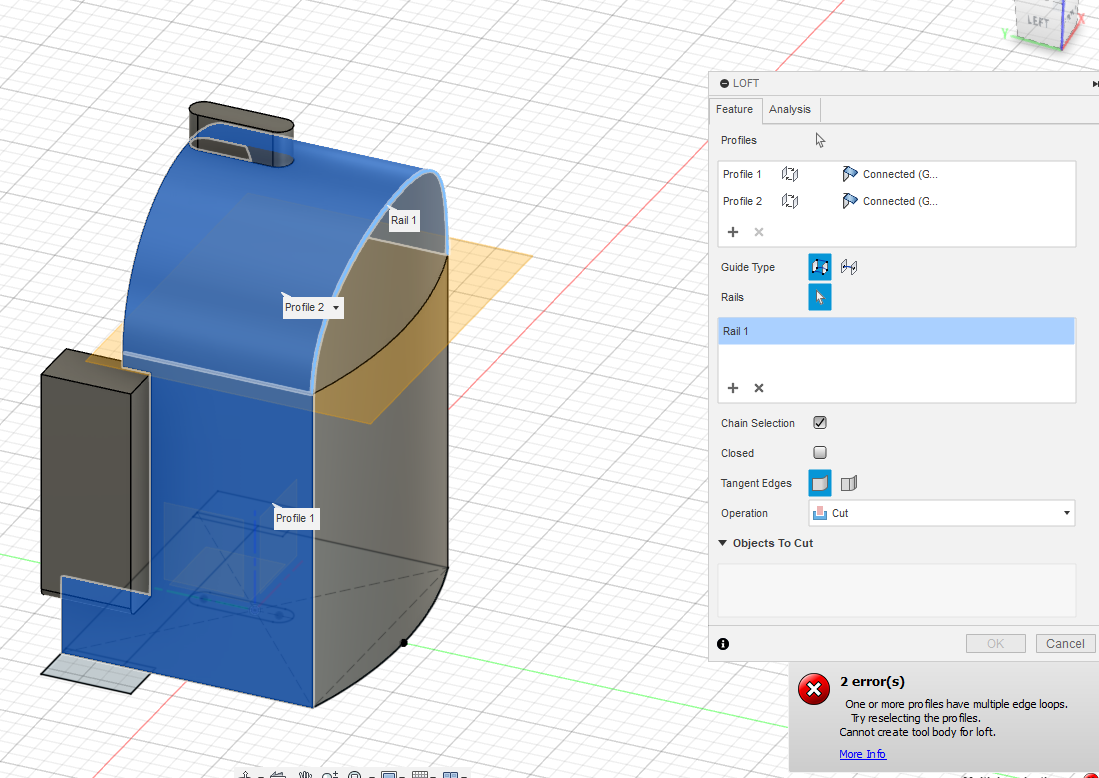Select the first Profile 1 selection icon
Viewport: 1099px width, 778px height.
click(789, 173)
